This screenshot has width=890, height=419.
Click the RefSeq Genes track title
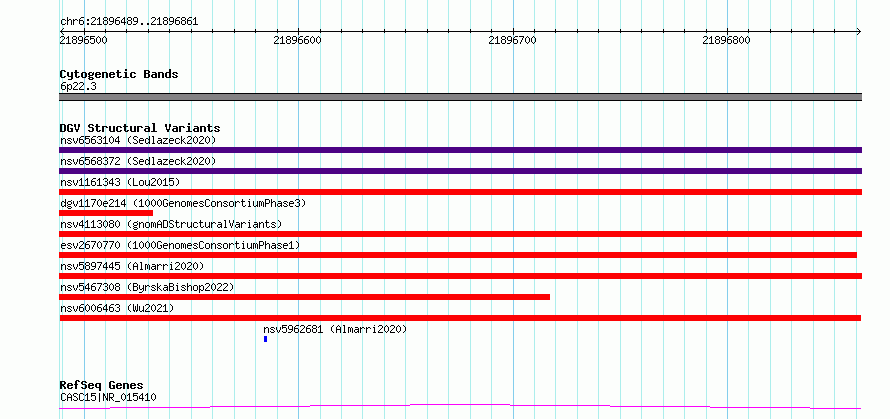click(x=101, y=386)
